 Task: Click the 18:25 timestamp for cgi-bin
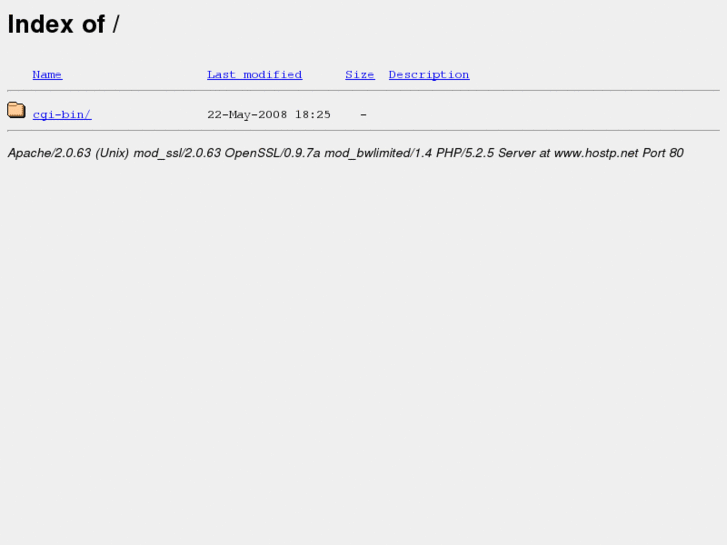pyautogui.click(x=312, y=115)
